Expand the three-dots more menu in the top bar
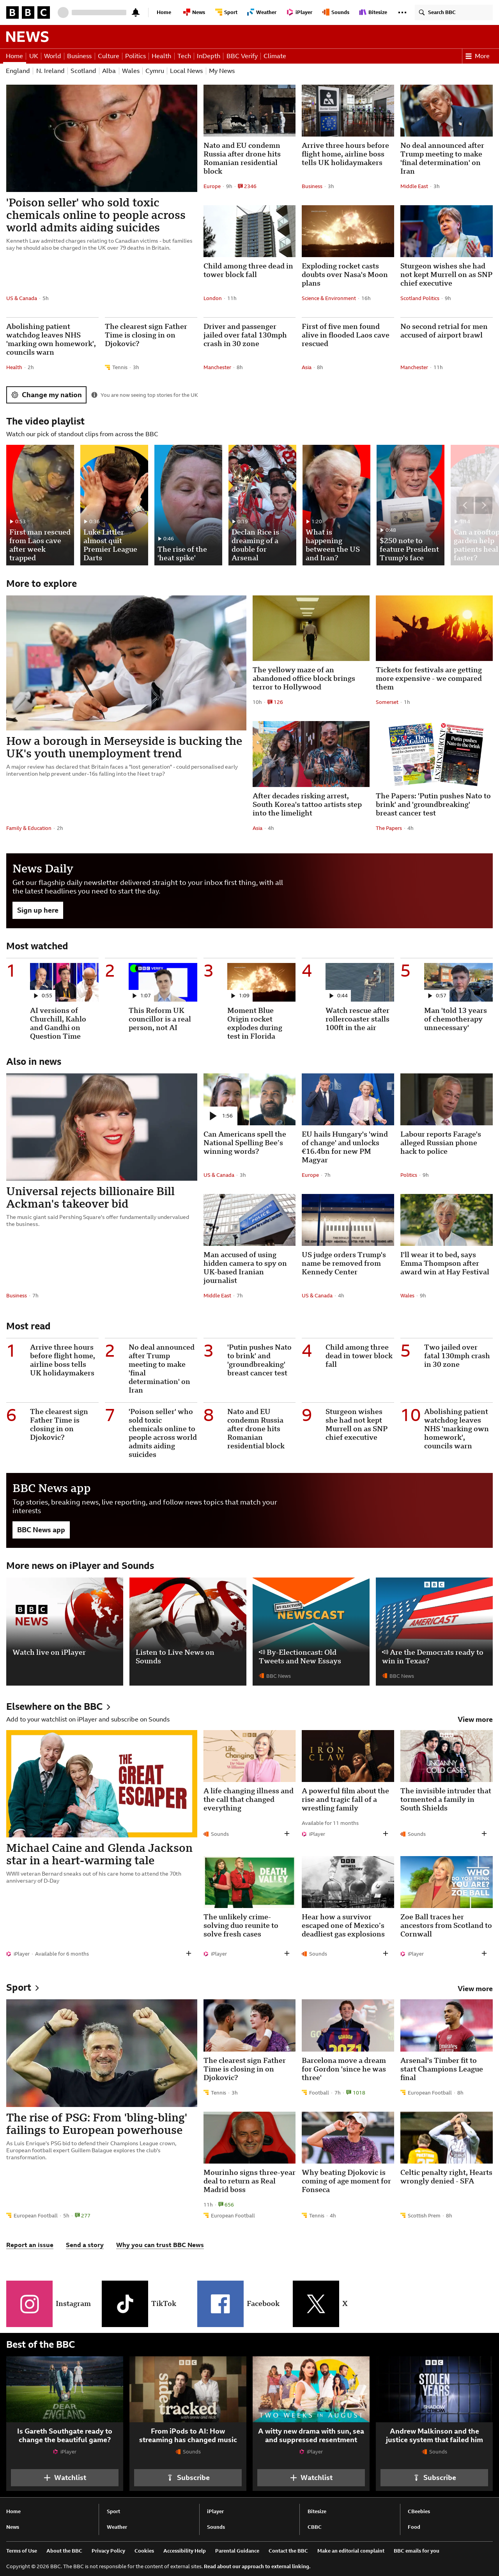Screen dimensions: 499x2576 click(402, 12)
